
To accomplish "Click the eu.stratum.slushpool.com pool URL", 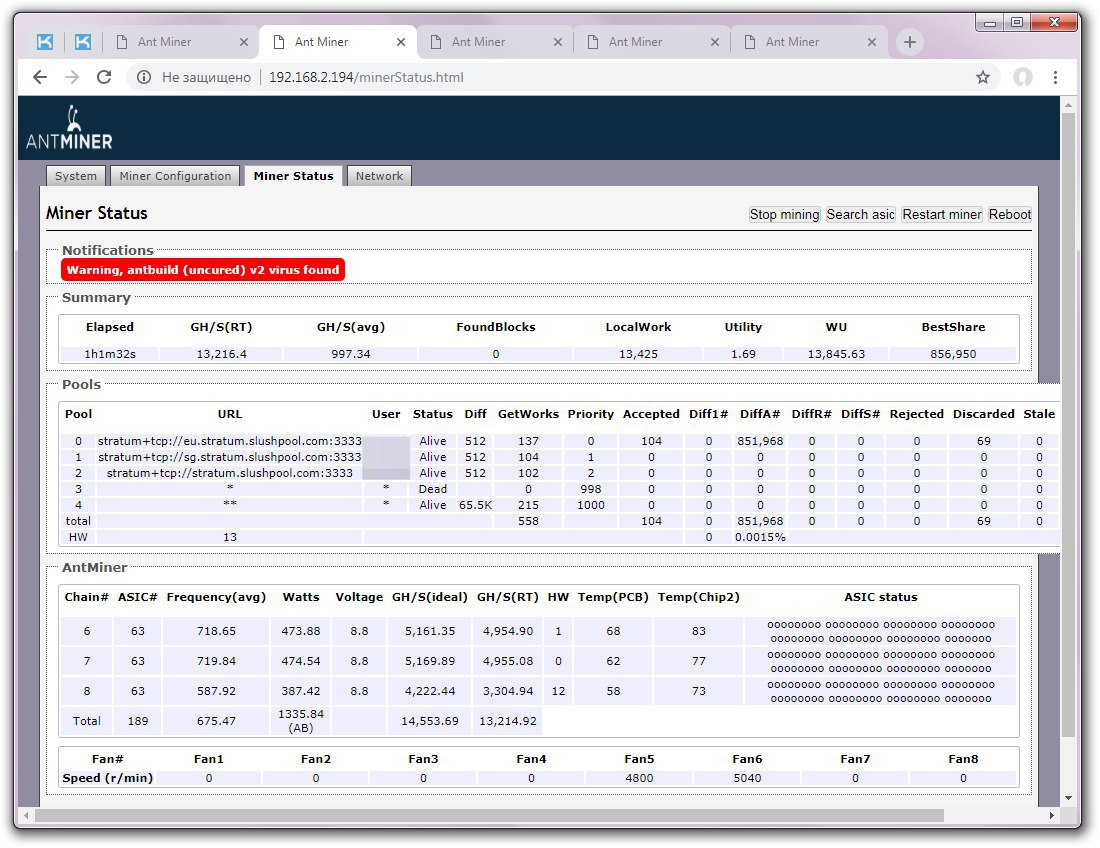I will coord(229,441).
